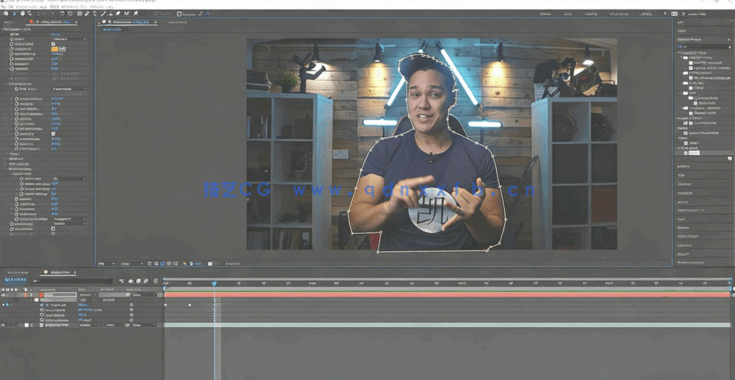Open blending mode dropdown of bottom layer
735x380 pixels.
pos(88,325)
